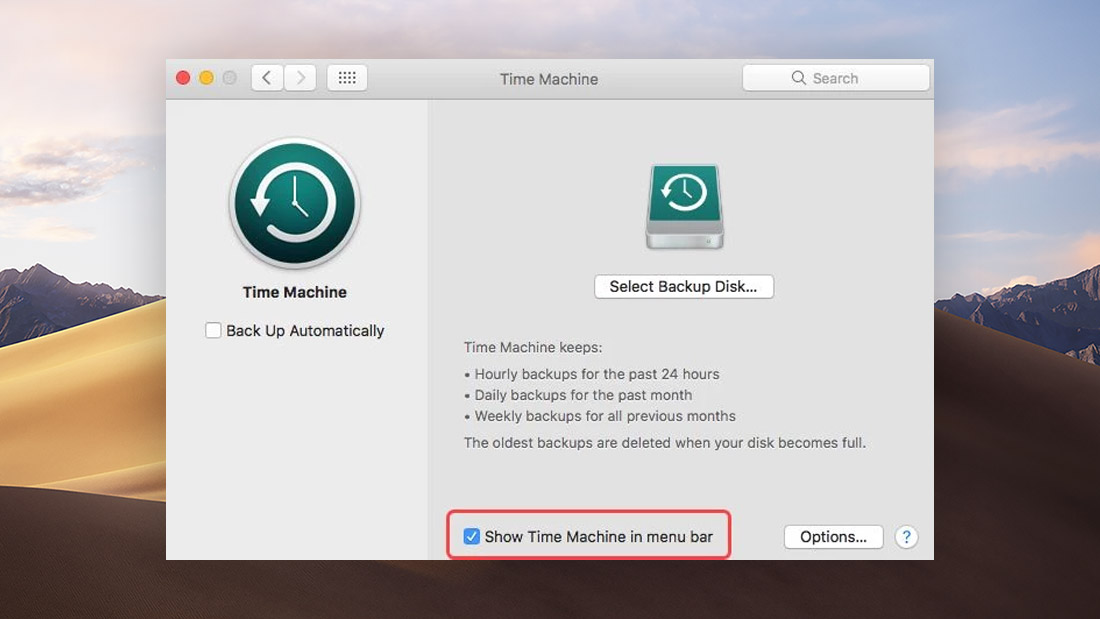Click Select Backup Disk button
This screenshot has width=1100, height=619.
pyautogui.click(x=684, y=286)
